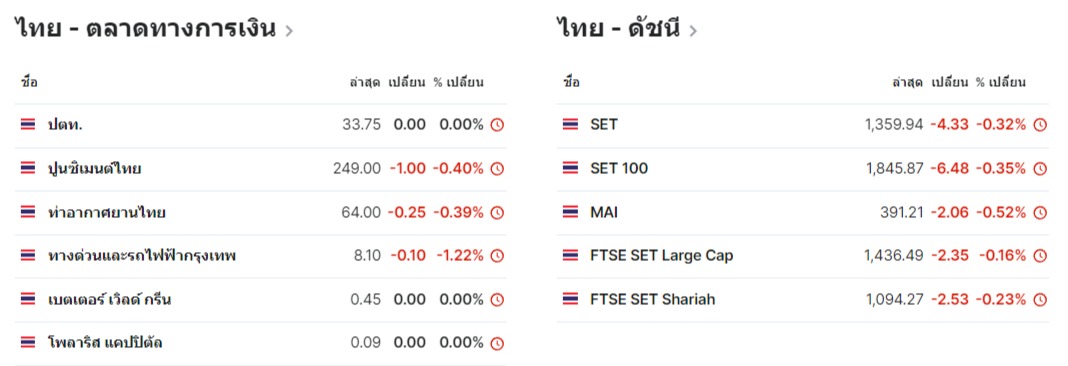
Task: Open the เบตเตอร์ เวิลด์ กรีน stock page
Action: click(x=109, y=300)
